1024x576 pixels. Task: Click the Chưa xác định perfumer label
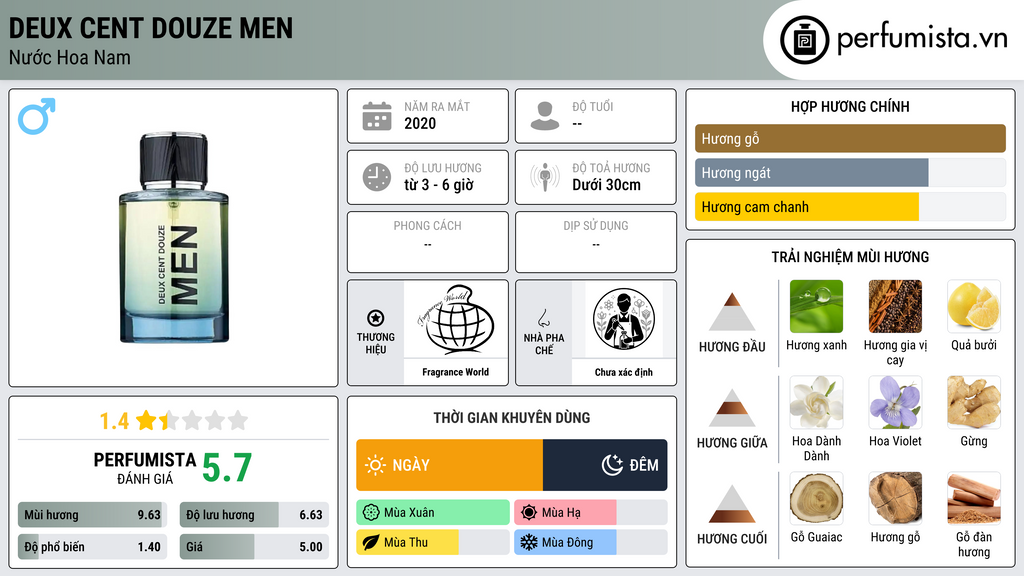[624, 372]
